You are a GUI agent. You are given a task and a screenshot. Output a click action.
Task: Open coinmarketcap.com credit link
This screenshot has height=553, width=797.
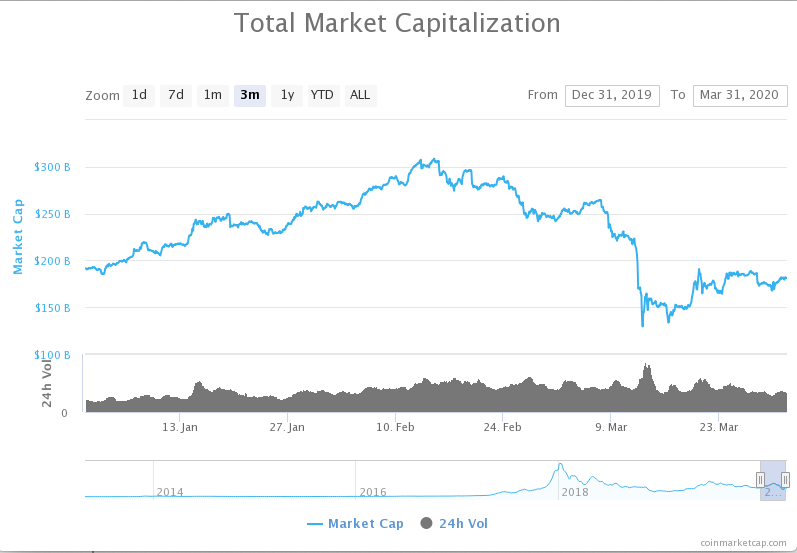click(x=743, y=543)
